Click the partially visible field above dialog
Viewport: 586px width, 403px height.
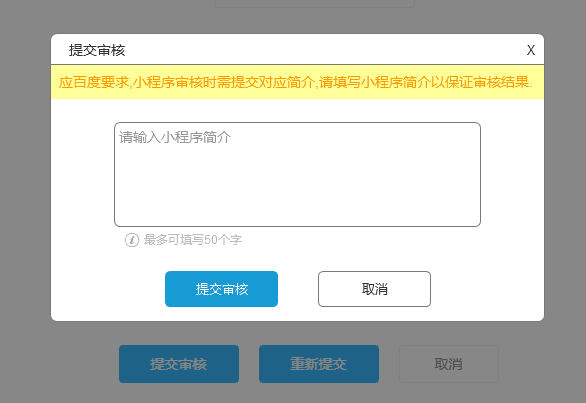[315, 3]
